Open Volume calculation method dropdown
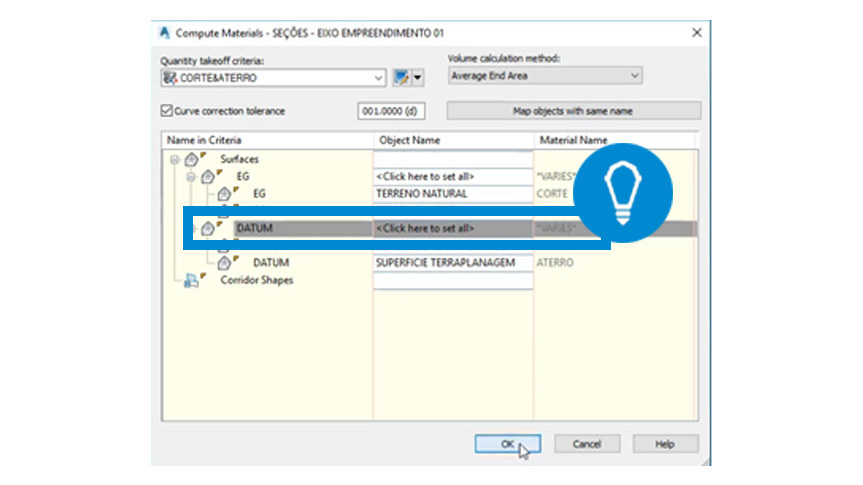863x485 pixels. (635, 75)
